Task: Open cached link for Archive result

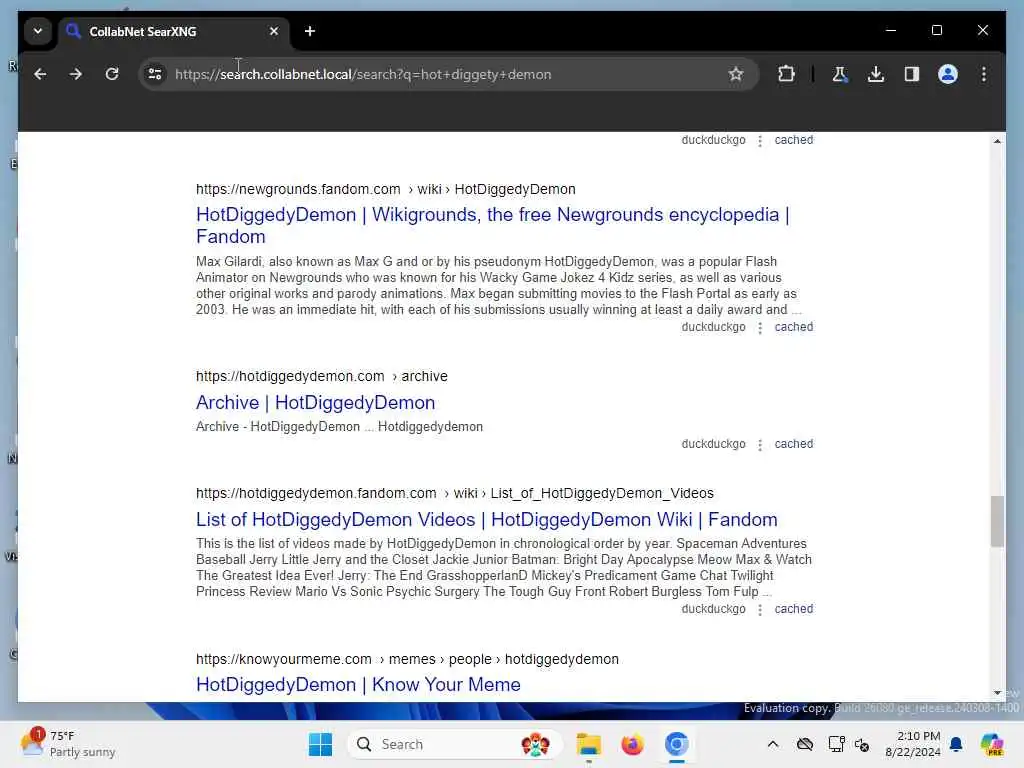Action: 793,444
